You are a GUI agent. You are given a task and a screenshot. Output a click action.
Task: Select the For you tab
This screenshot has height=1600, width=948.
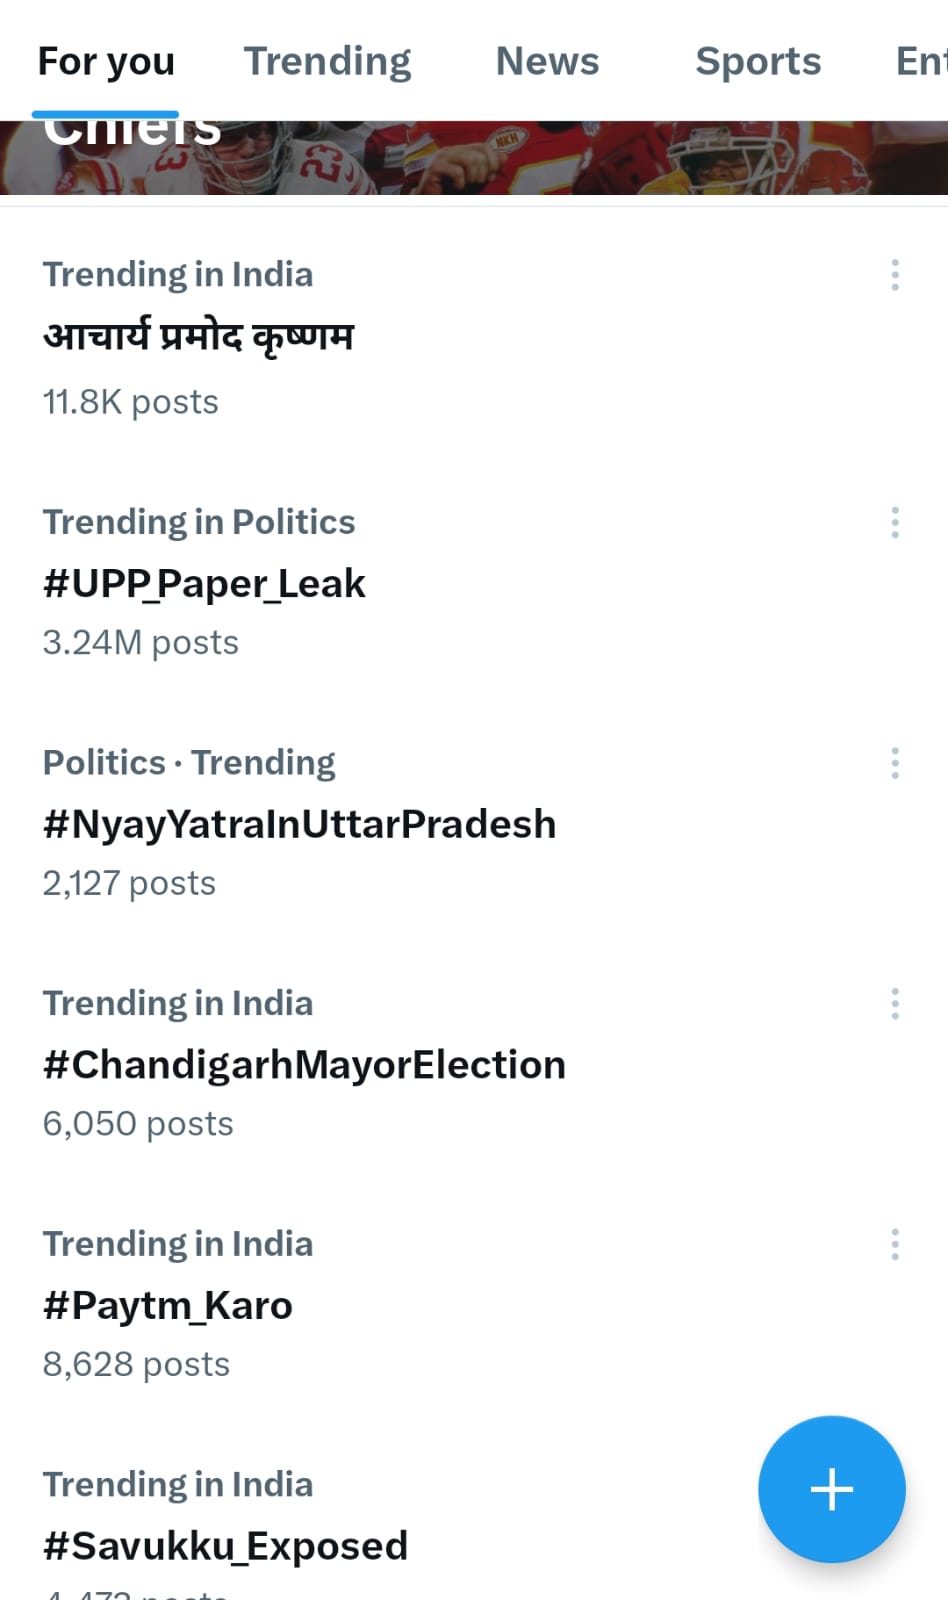[x=106, y=62]
